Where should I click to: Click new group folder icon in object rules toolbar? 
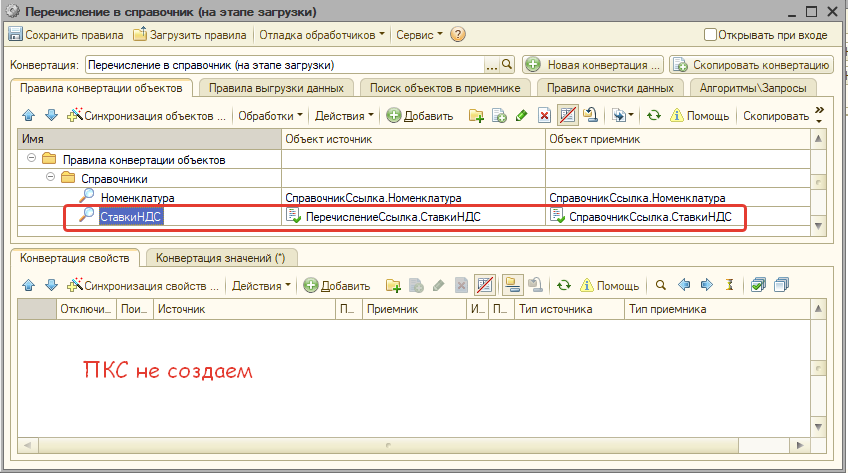(x=476, y=116)
